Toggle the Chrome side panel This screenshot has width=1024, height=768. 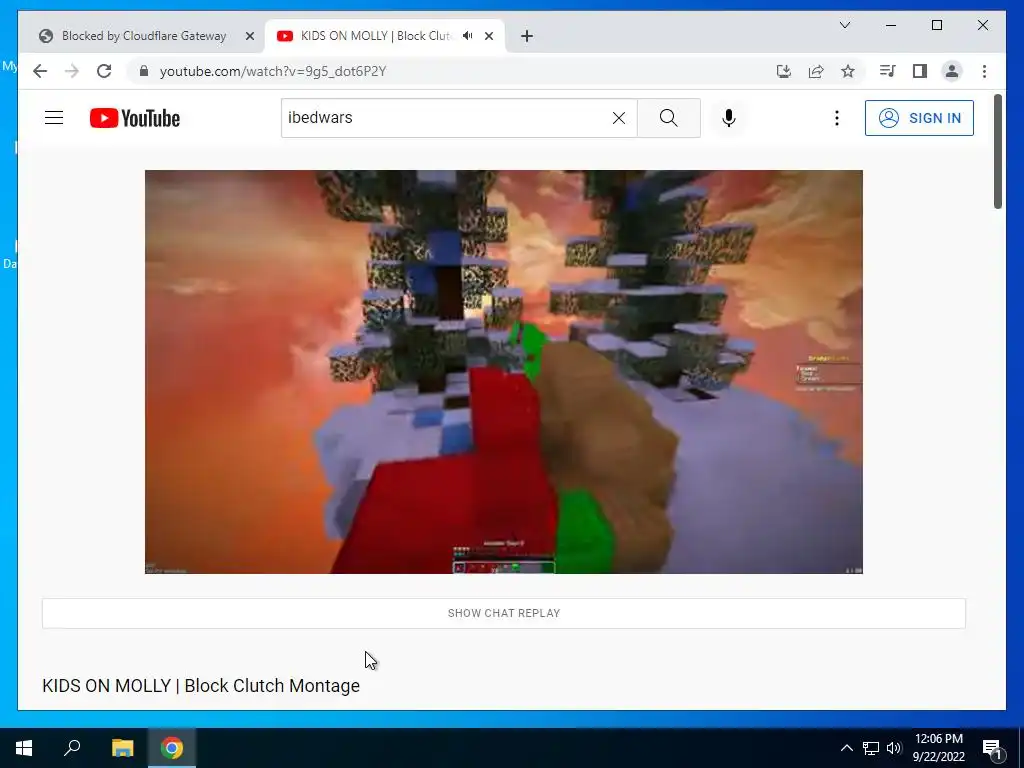point(920,71)
